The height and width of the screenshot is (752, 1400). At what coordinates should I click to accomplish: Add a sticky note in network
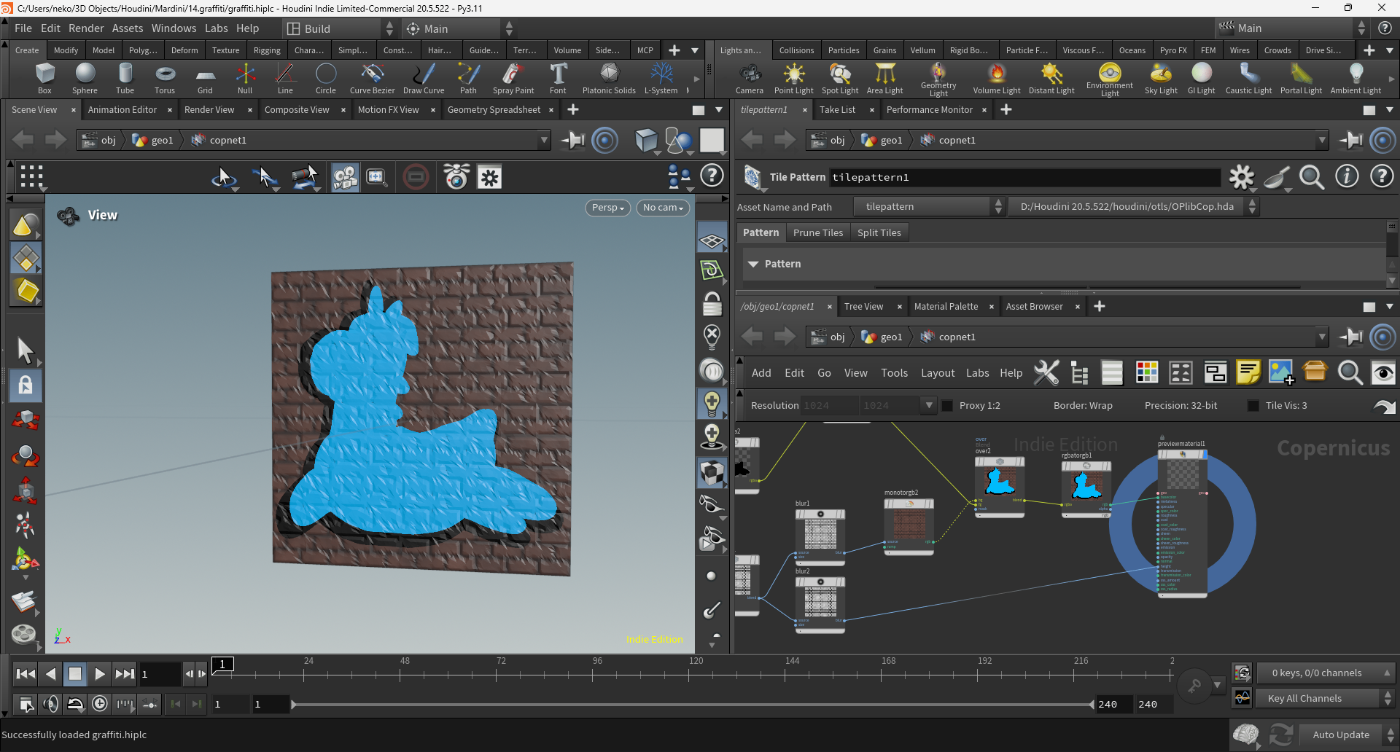1247,373
